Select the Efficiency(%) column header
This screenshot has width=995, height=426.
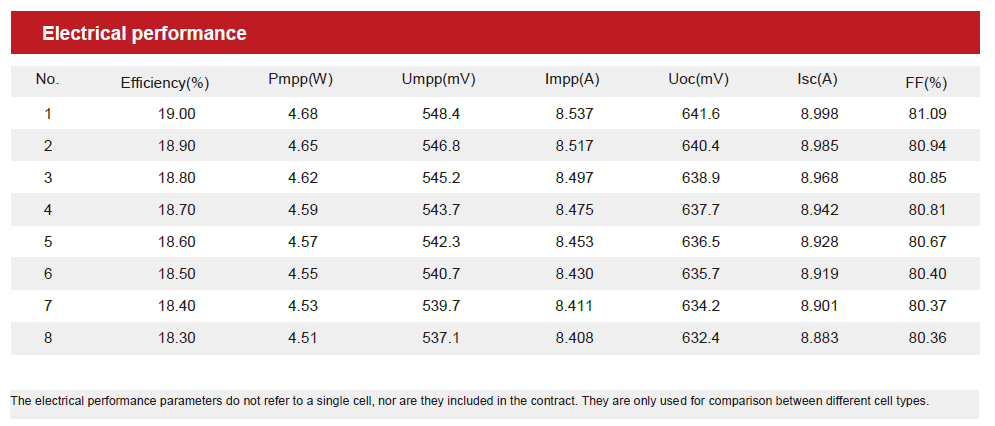(165, 83)
